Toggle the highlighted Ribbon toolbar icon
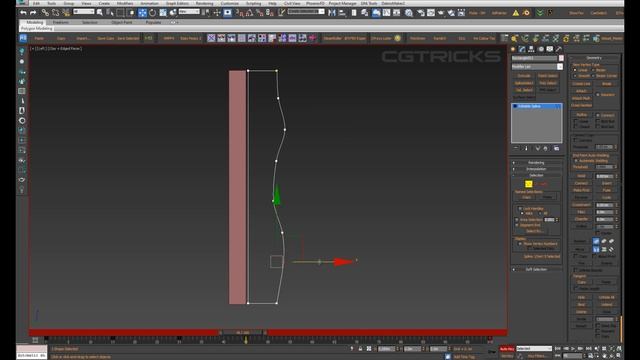Screen dimensions: 640x360 coord(376,13)
